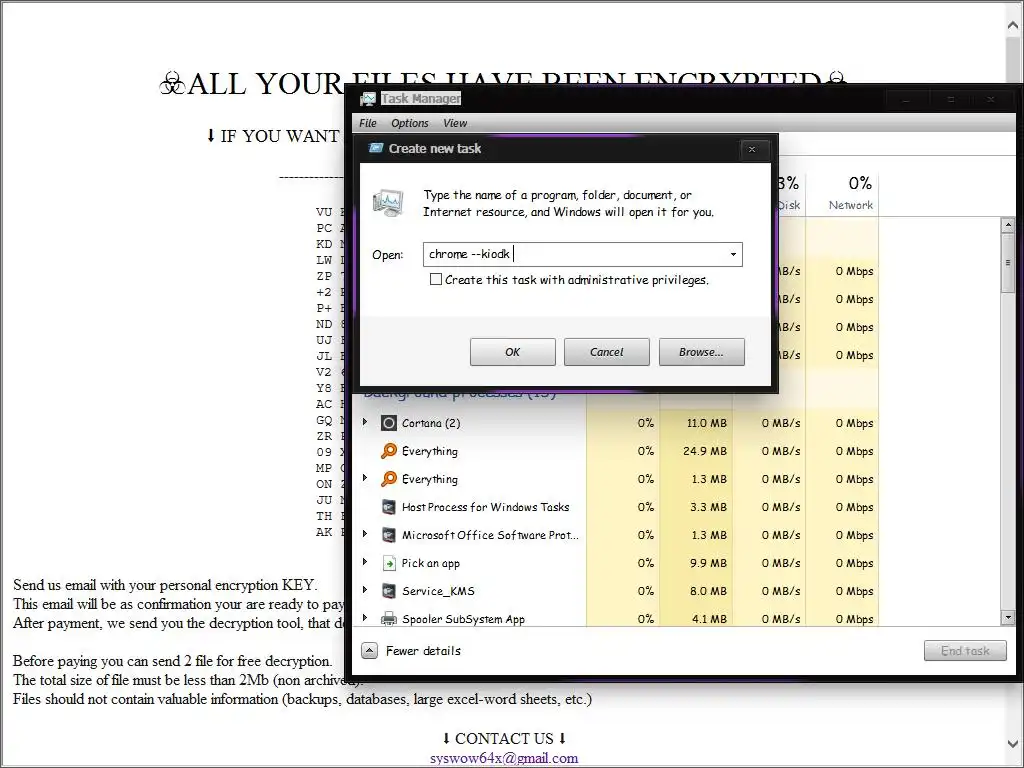Image resolution: width=1024 pixels, height=768 pixels.
Task: Click Task Manager scrollbar up arrow
Action: click(1008, 225)
